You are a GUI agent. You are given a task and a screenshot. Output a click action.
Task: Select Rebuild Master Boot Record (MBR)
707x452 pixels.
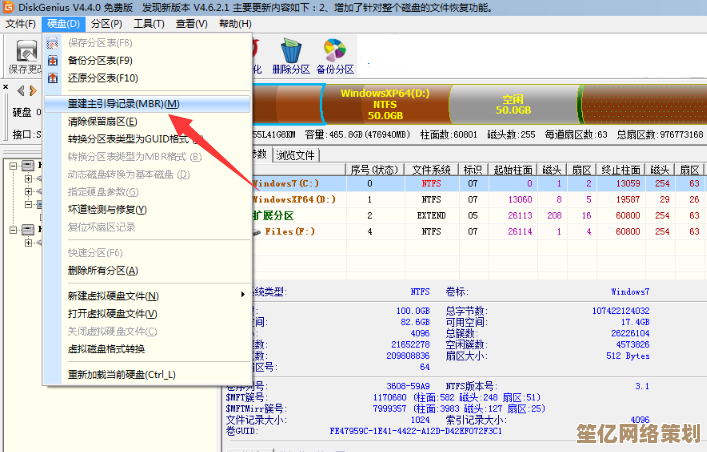click(x=123, y=104)
